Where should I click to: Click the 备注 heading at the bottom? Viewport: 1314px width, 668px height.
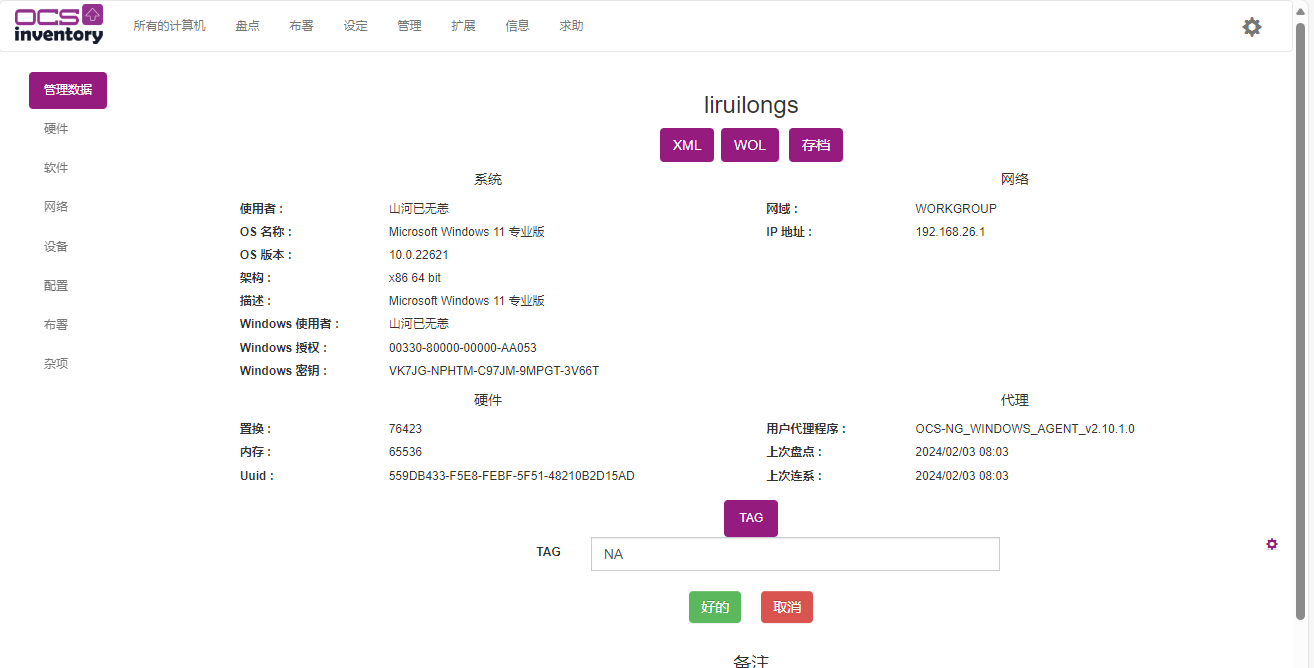pyautogui.click(x=751, y=661)
